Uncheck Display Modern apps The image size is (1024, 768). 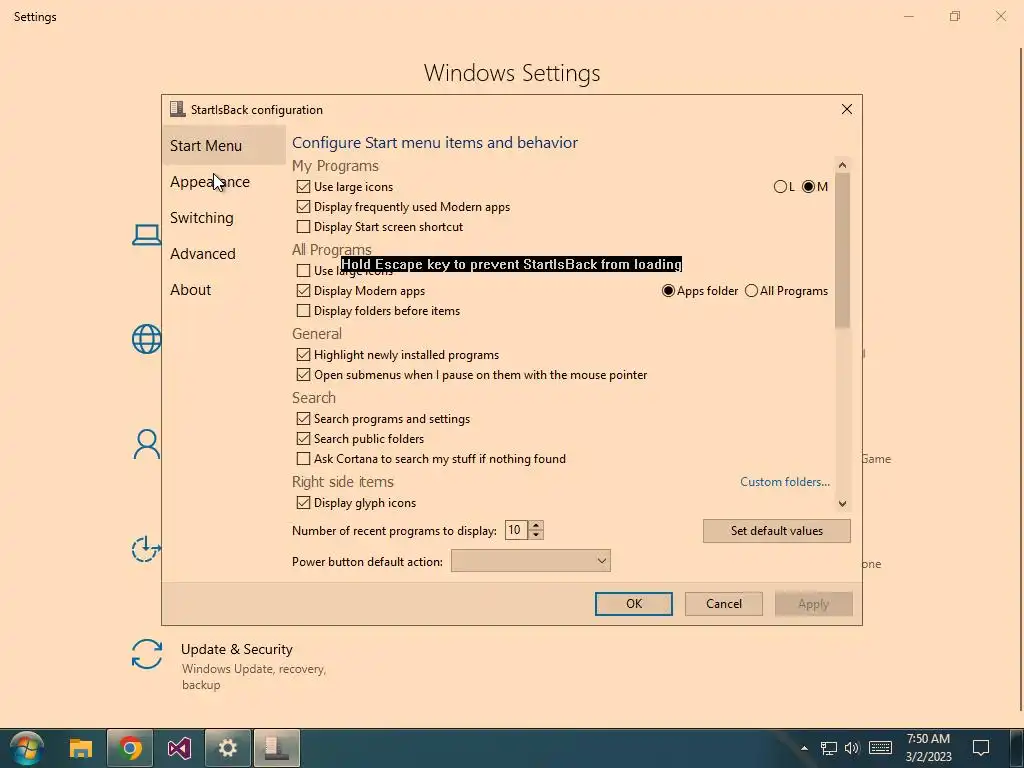(303, 291)
